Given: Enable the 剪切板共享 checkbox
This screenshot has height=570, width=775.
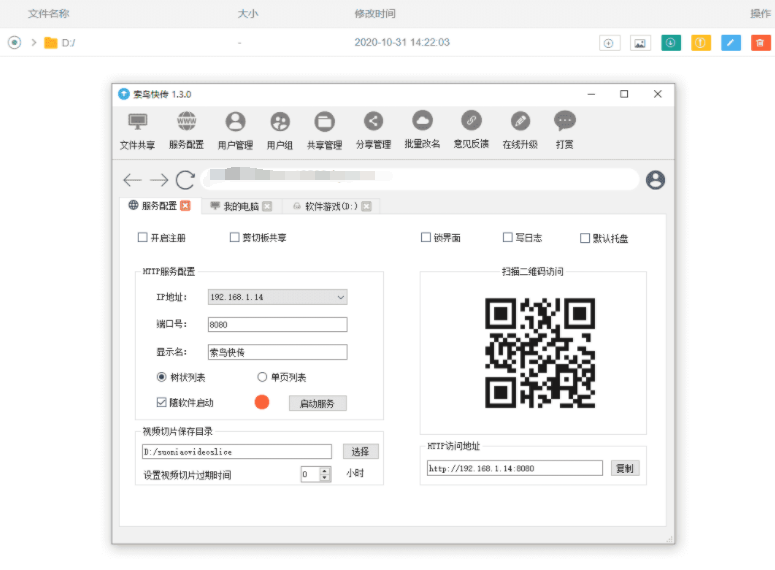Looking at the screenshot, I should coord(234,237).
